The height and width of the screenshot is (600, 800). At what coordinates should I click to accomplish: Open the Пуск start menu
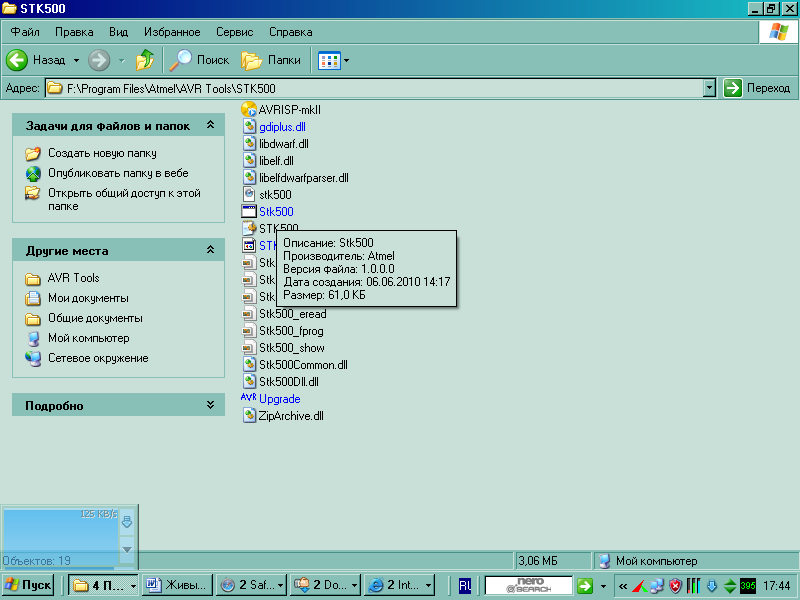click(28, 585)
